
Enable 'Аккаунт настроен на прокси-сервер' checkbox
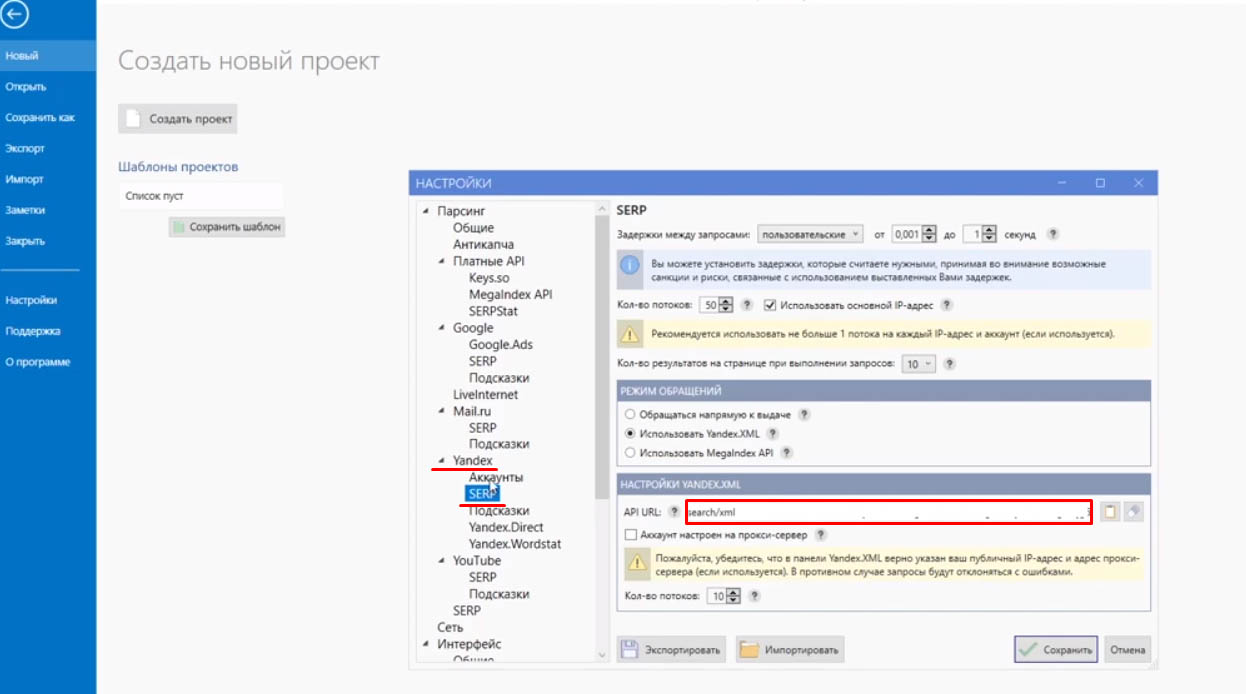pos(630,535)
